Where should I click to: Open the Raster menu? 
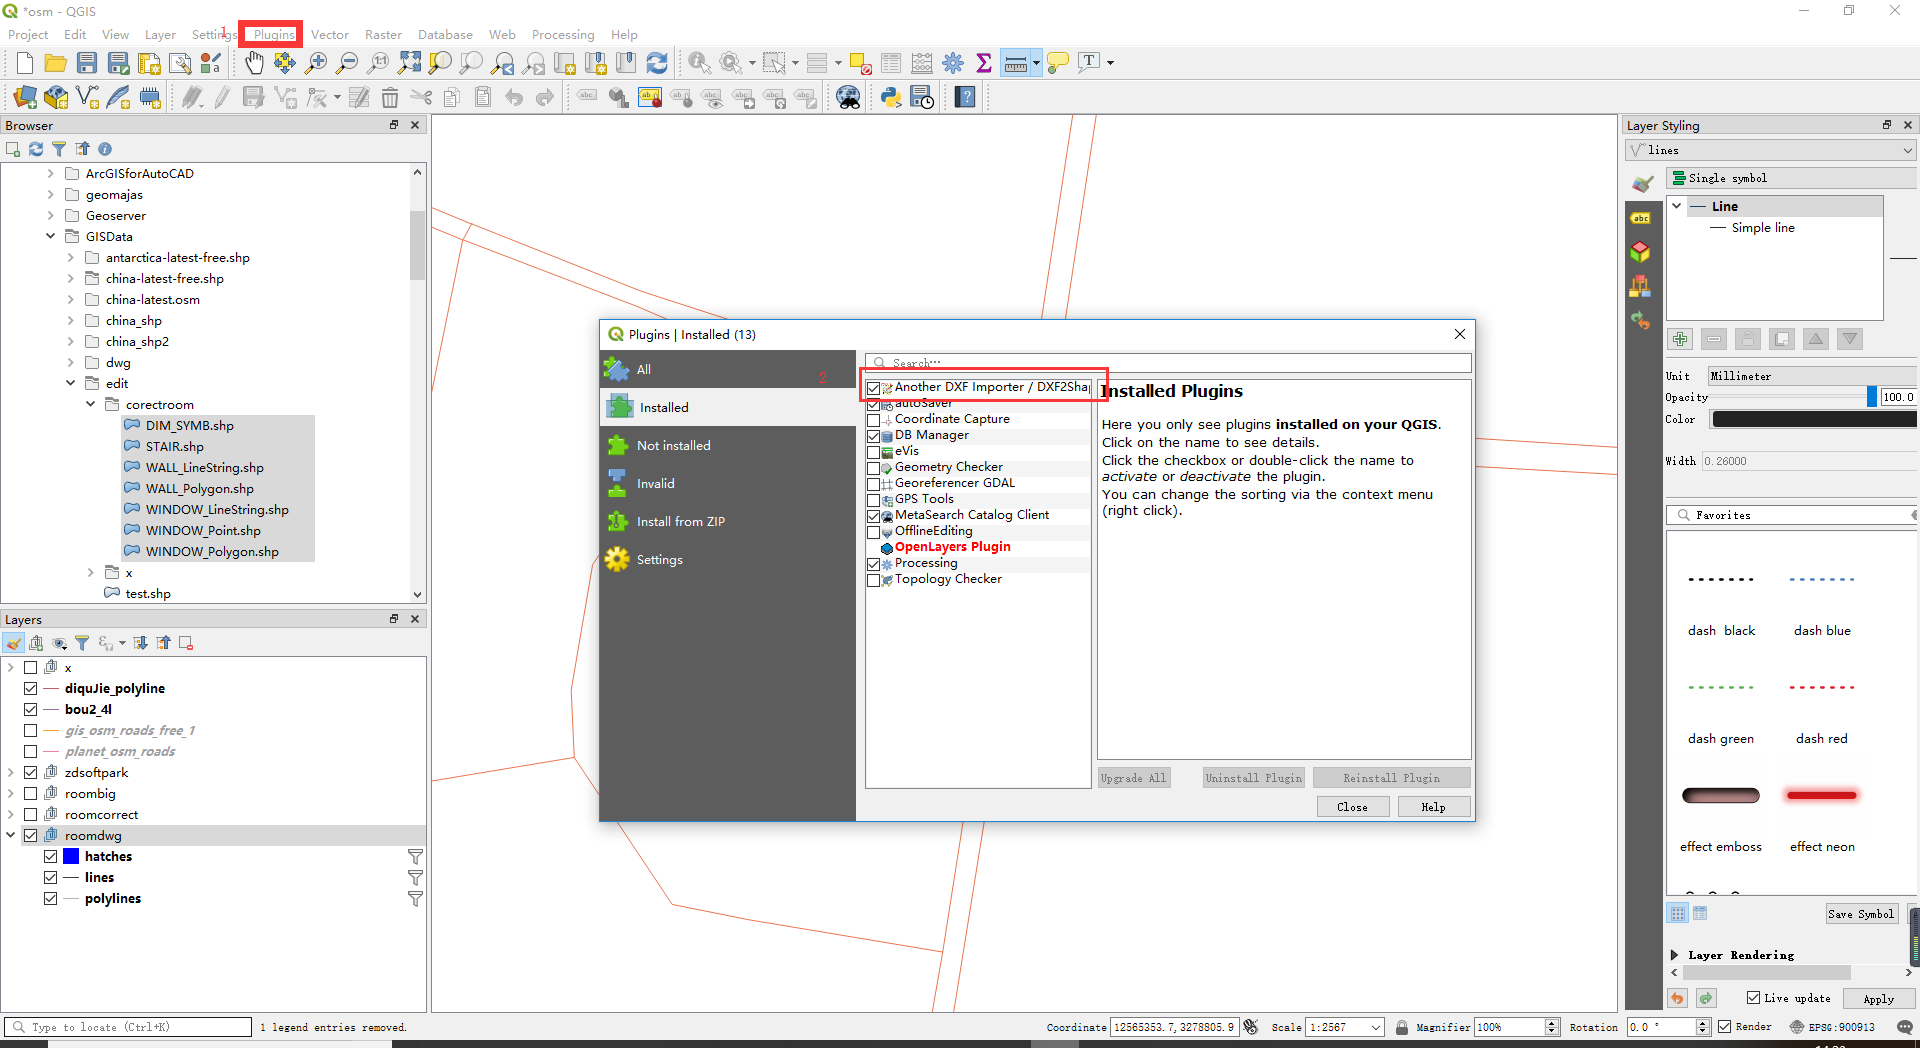coord(383,34)
